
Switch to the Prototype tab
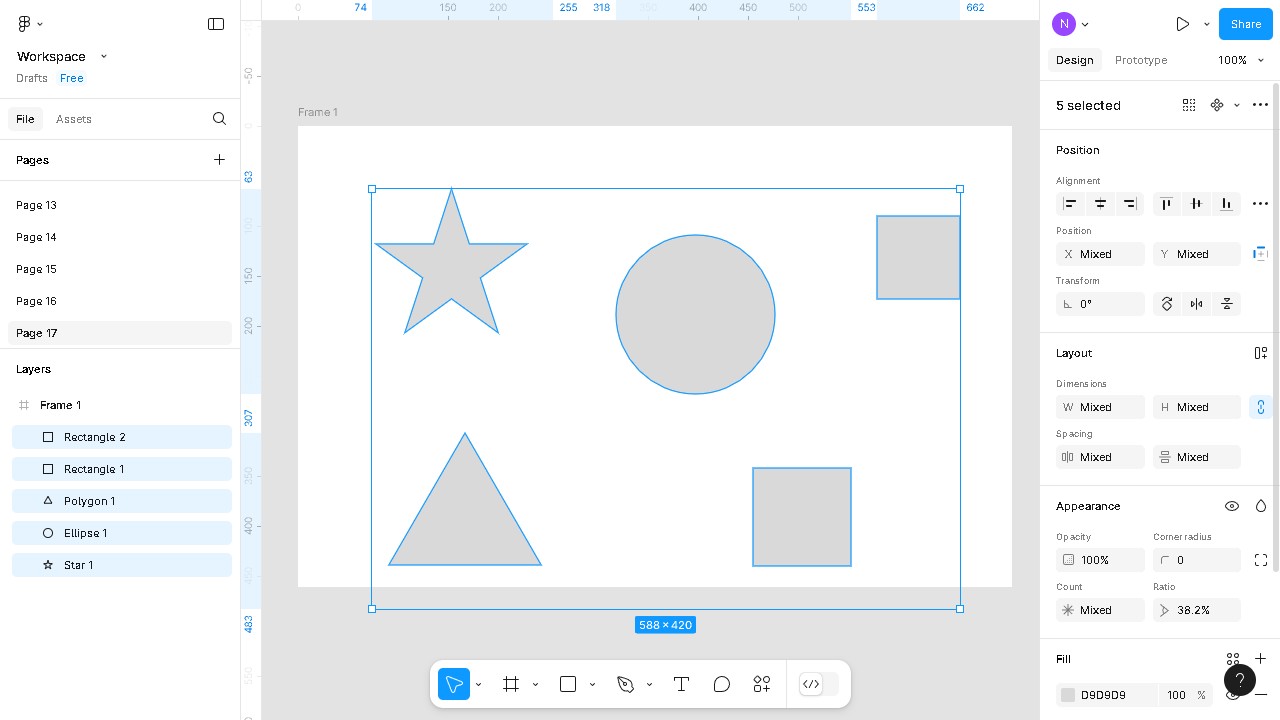1140,60
